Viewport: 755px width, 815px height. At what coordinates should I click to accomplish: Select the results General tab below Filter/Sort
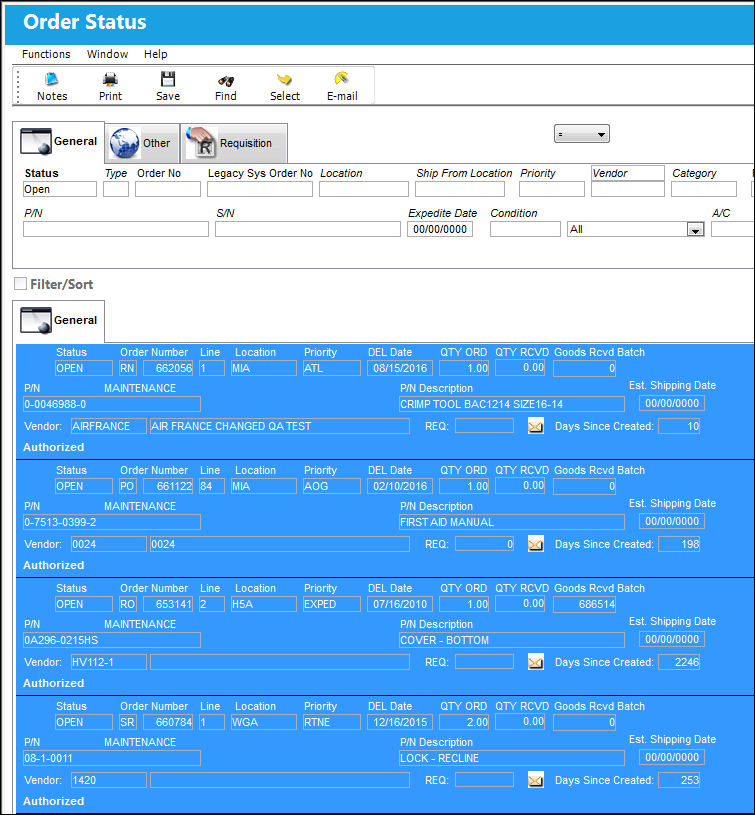(x=58, y=320)
